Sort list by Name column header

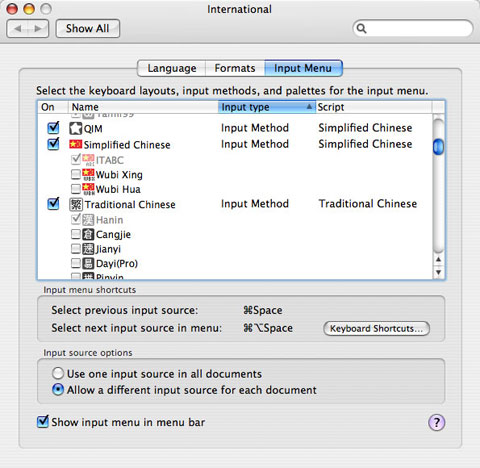pos(143,107)
